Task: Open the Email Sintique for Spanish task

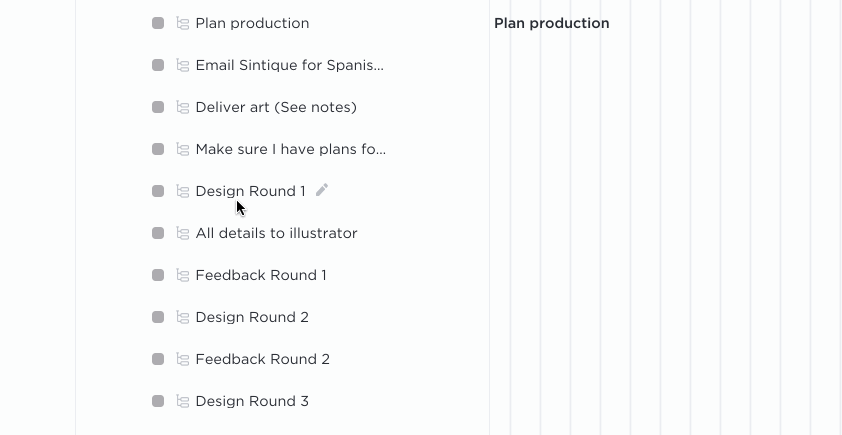Action: [289, 66]
